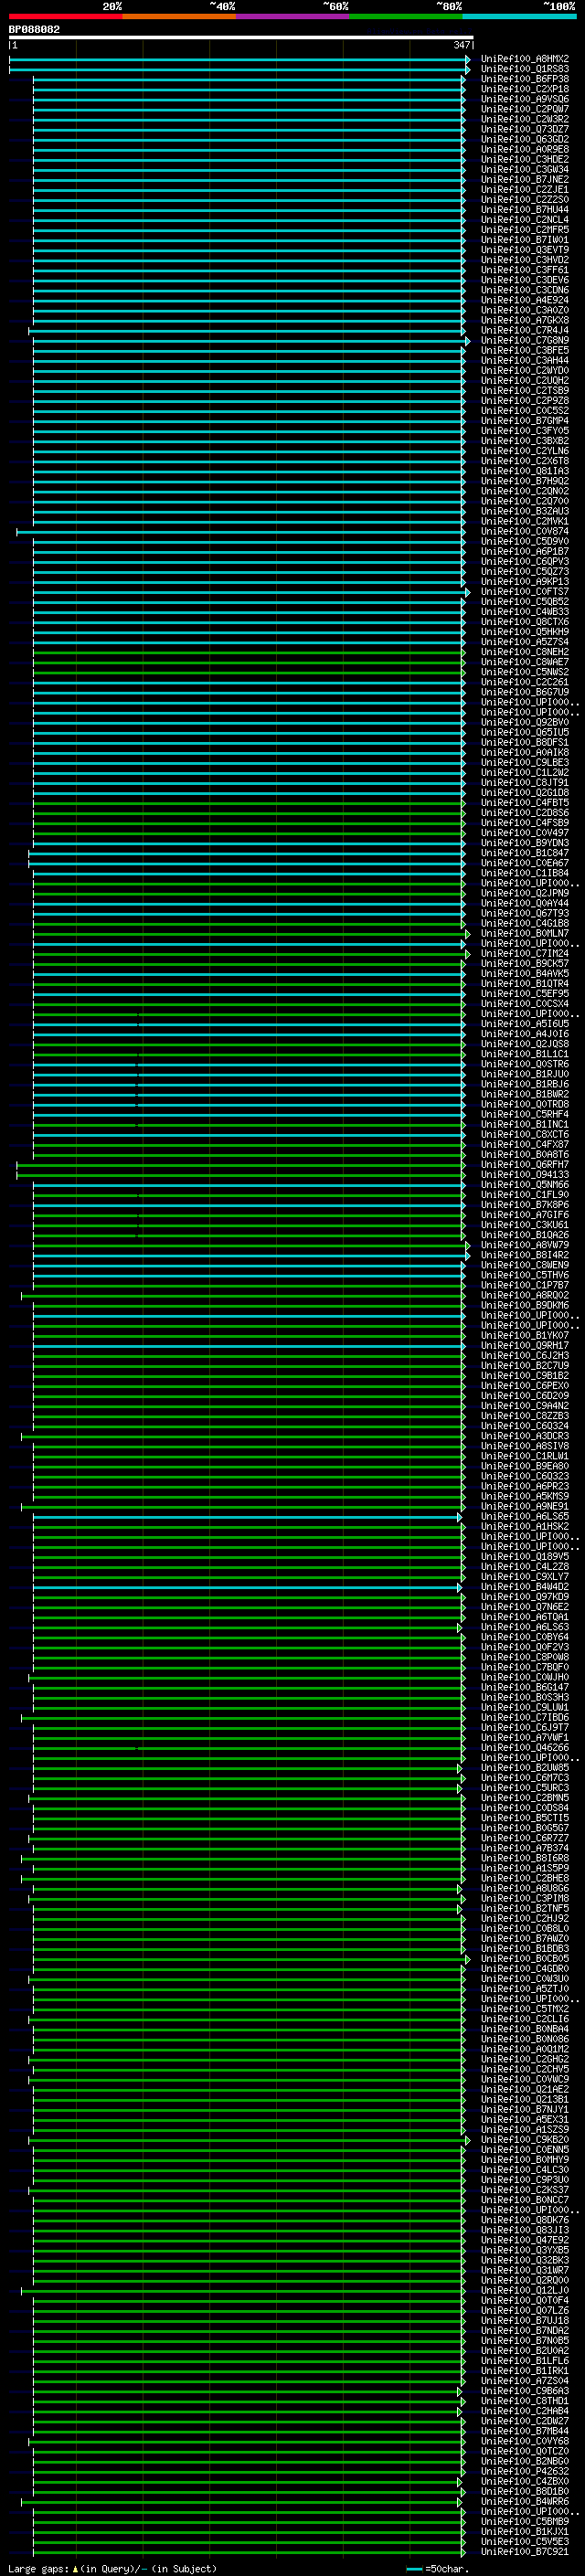
Task: Select label UniRef100_Q5NM66
Action: [x=524, y=1185]
